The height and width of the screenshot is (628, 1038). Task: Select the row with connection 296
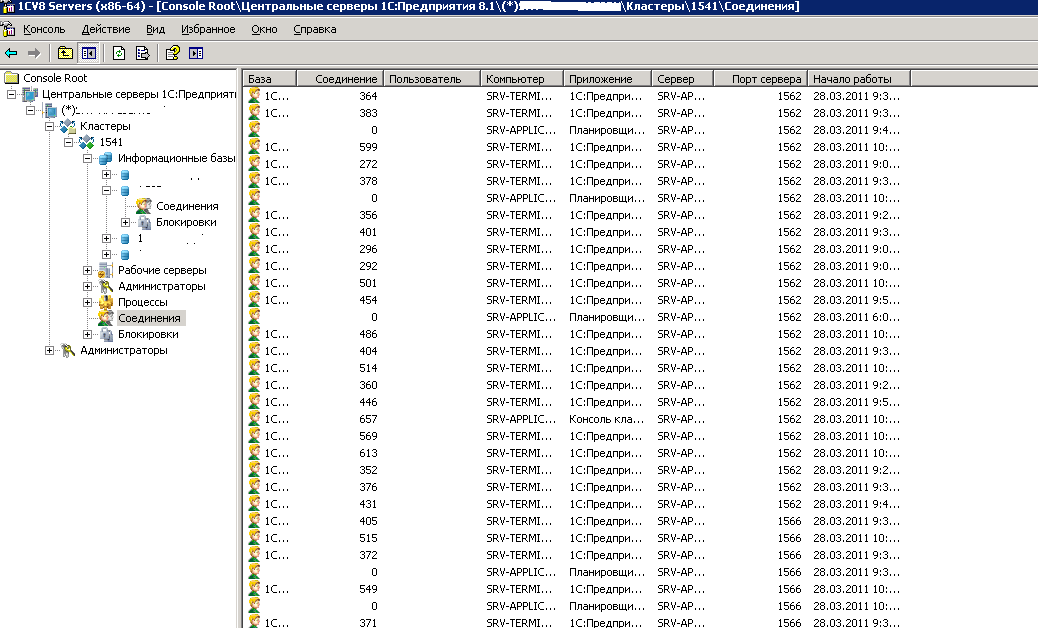(x=575, y=249)
